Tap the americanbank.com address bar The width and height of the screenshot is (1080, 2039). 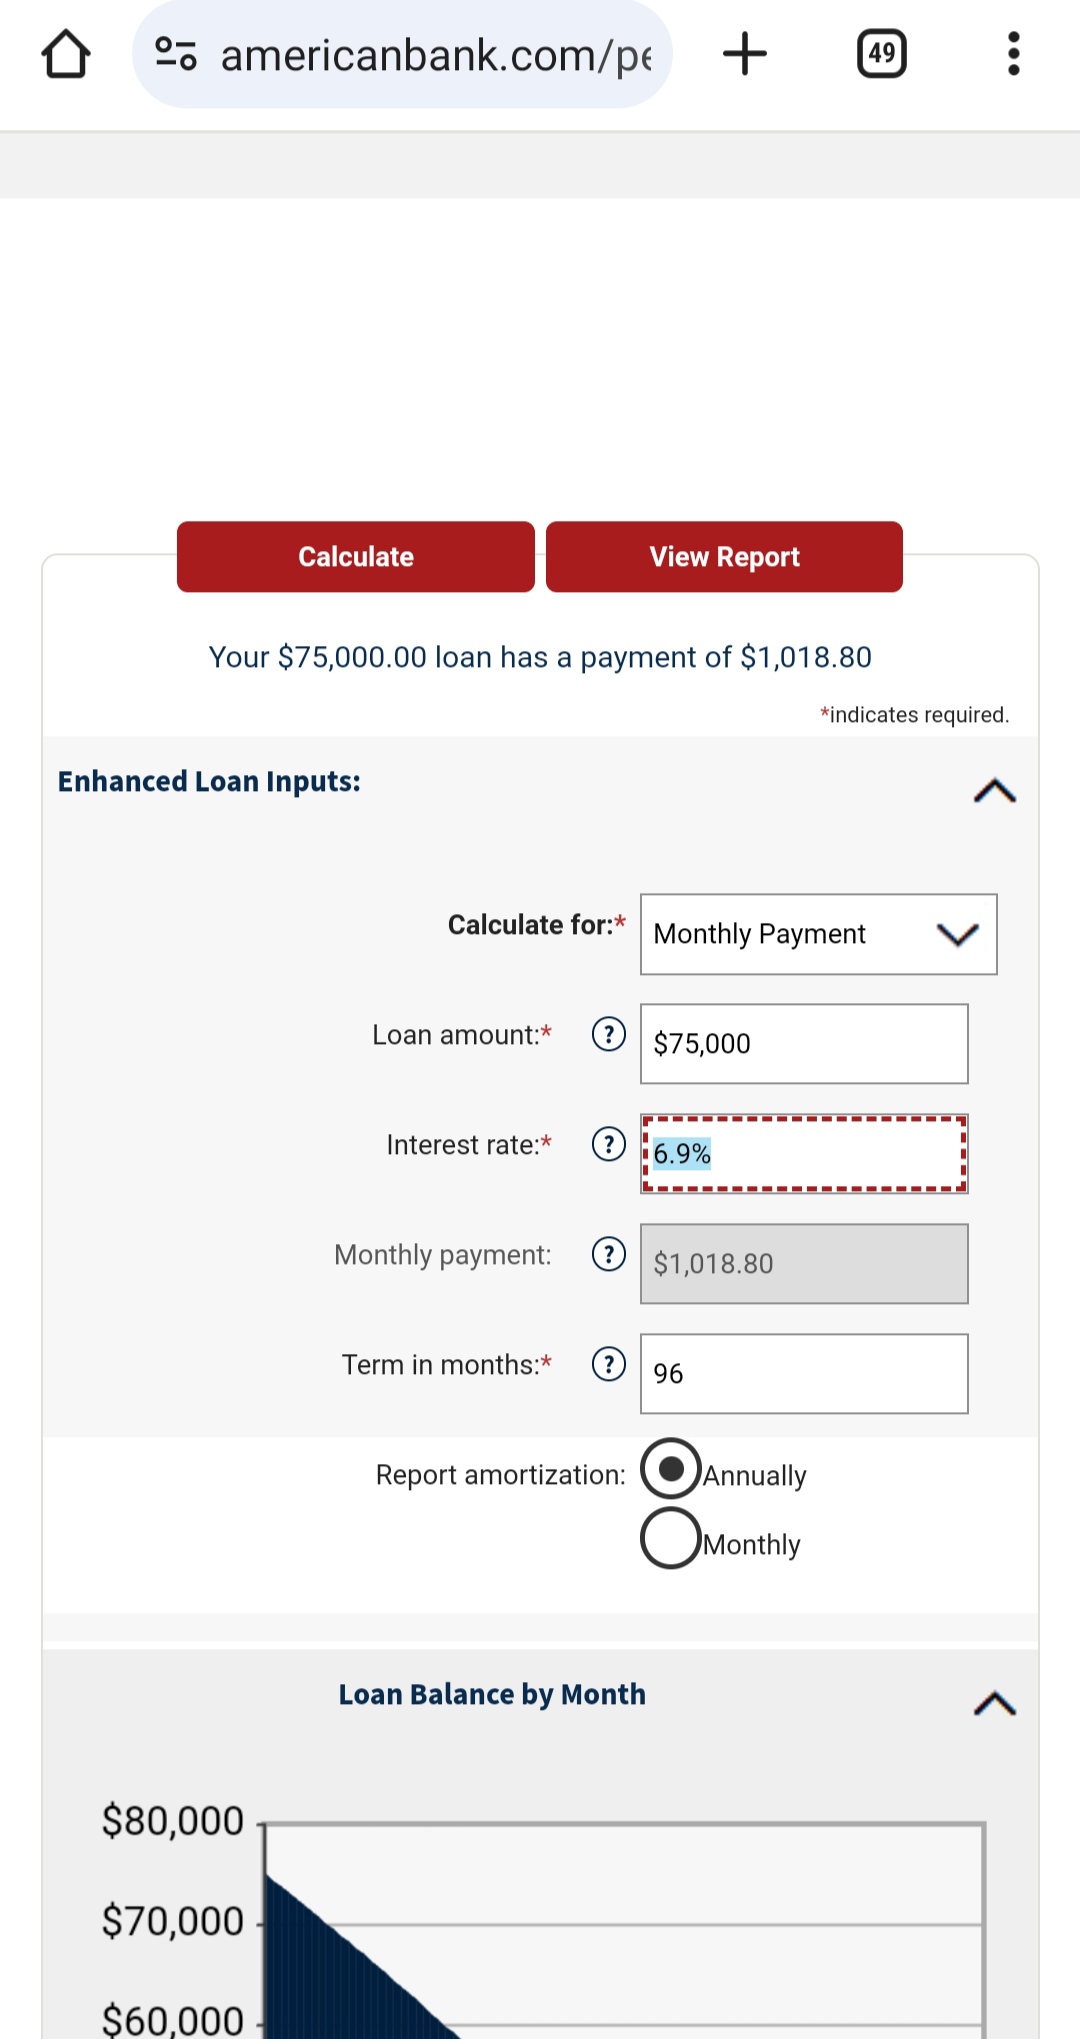coord(435,56)
